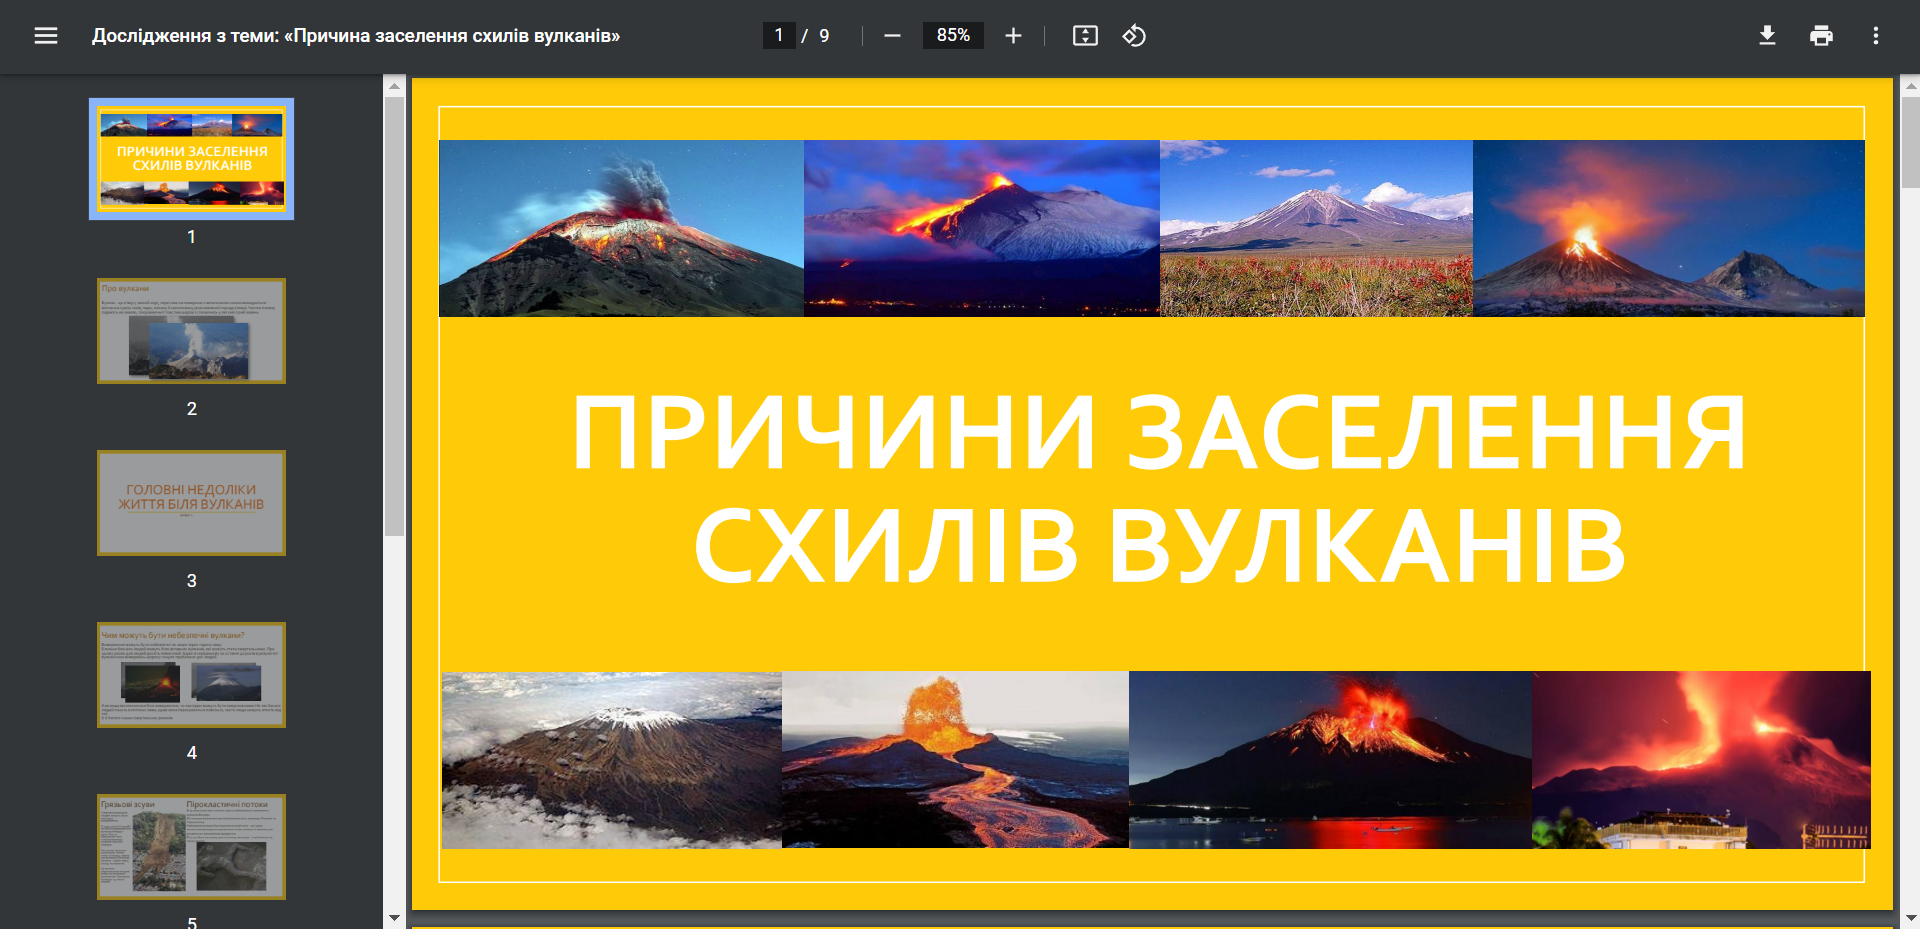Click the main document scroll down arrow
Screen dimensions: 1920x929
[x=1910, y=917]
